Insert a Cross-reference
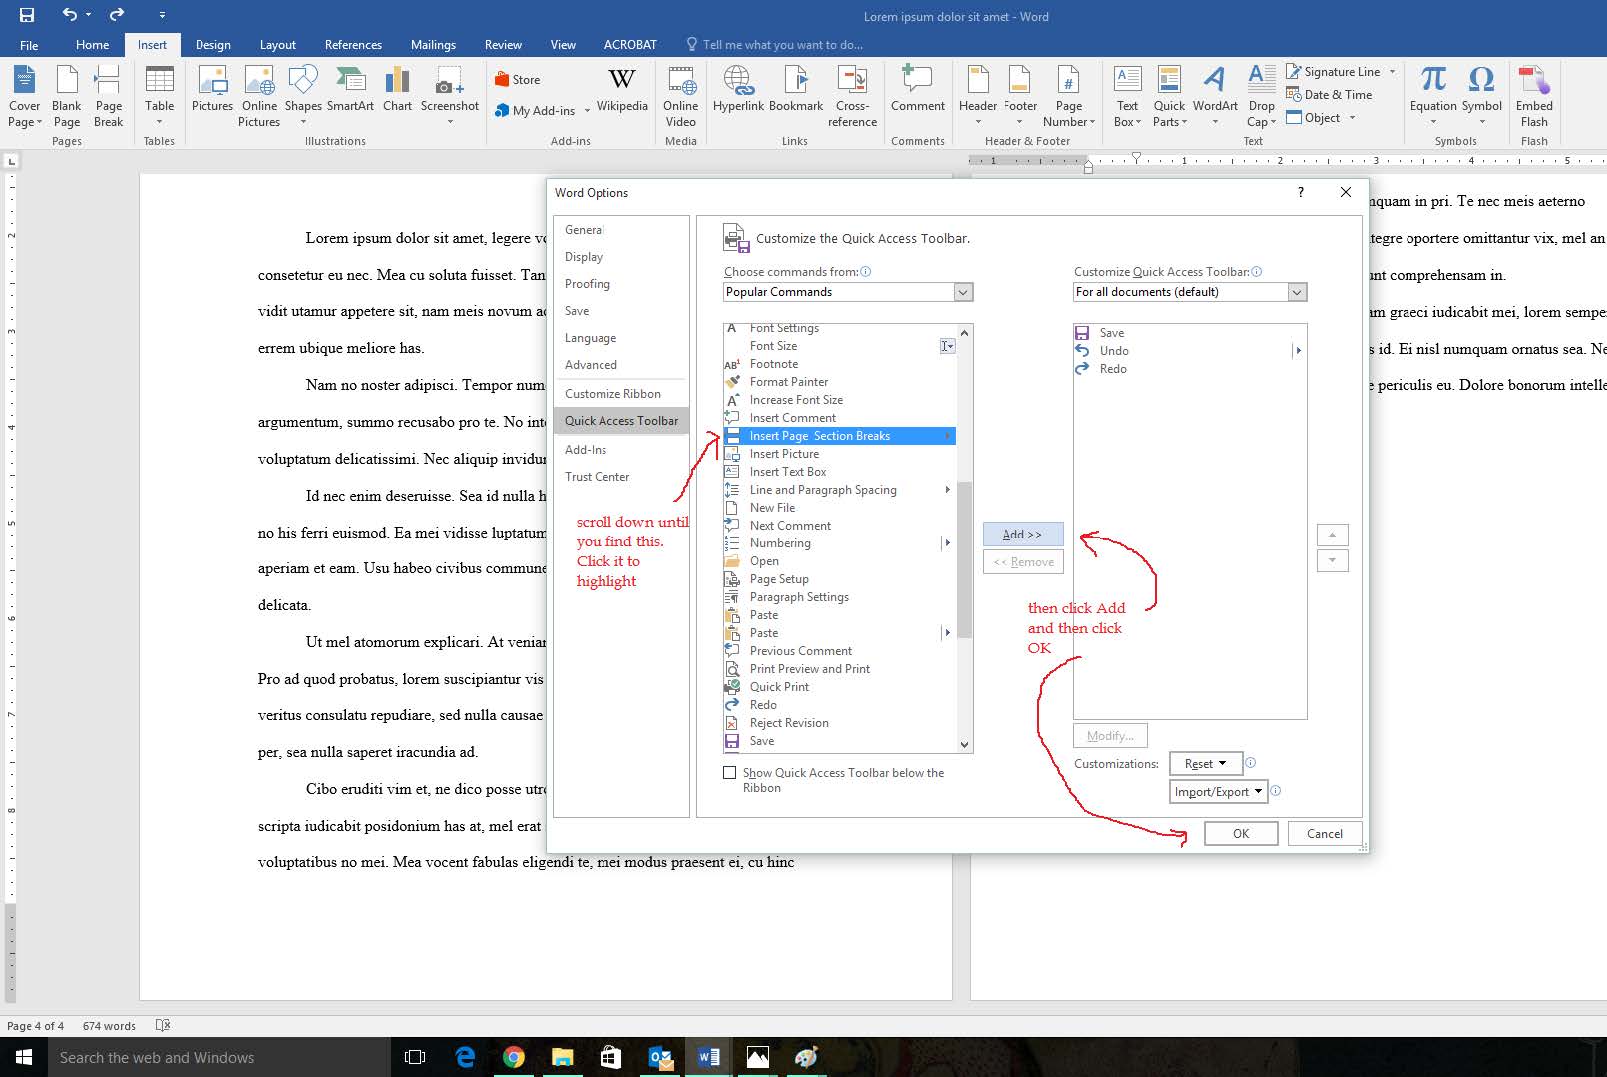Image resolution: width=1607 pixels, height=1077 pixels. point(852,96)
